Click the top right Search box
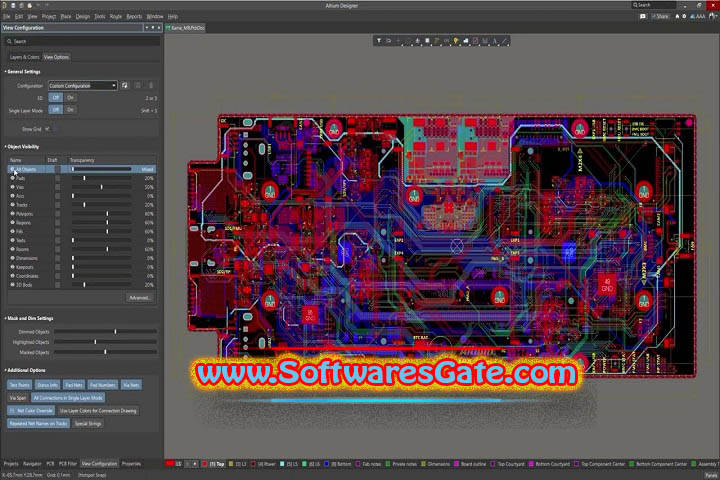 [x=653, y=5]
